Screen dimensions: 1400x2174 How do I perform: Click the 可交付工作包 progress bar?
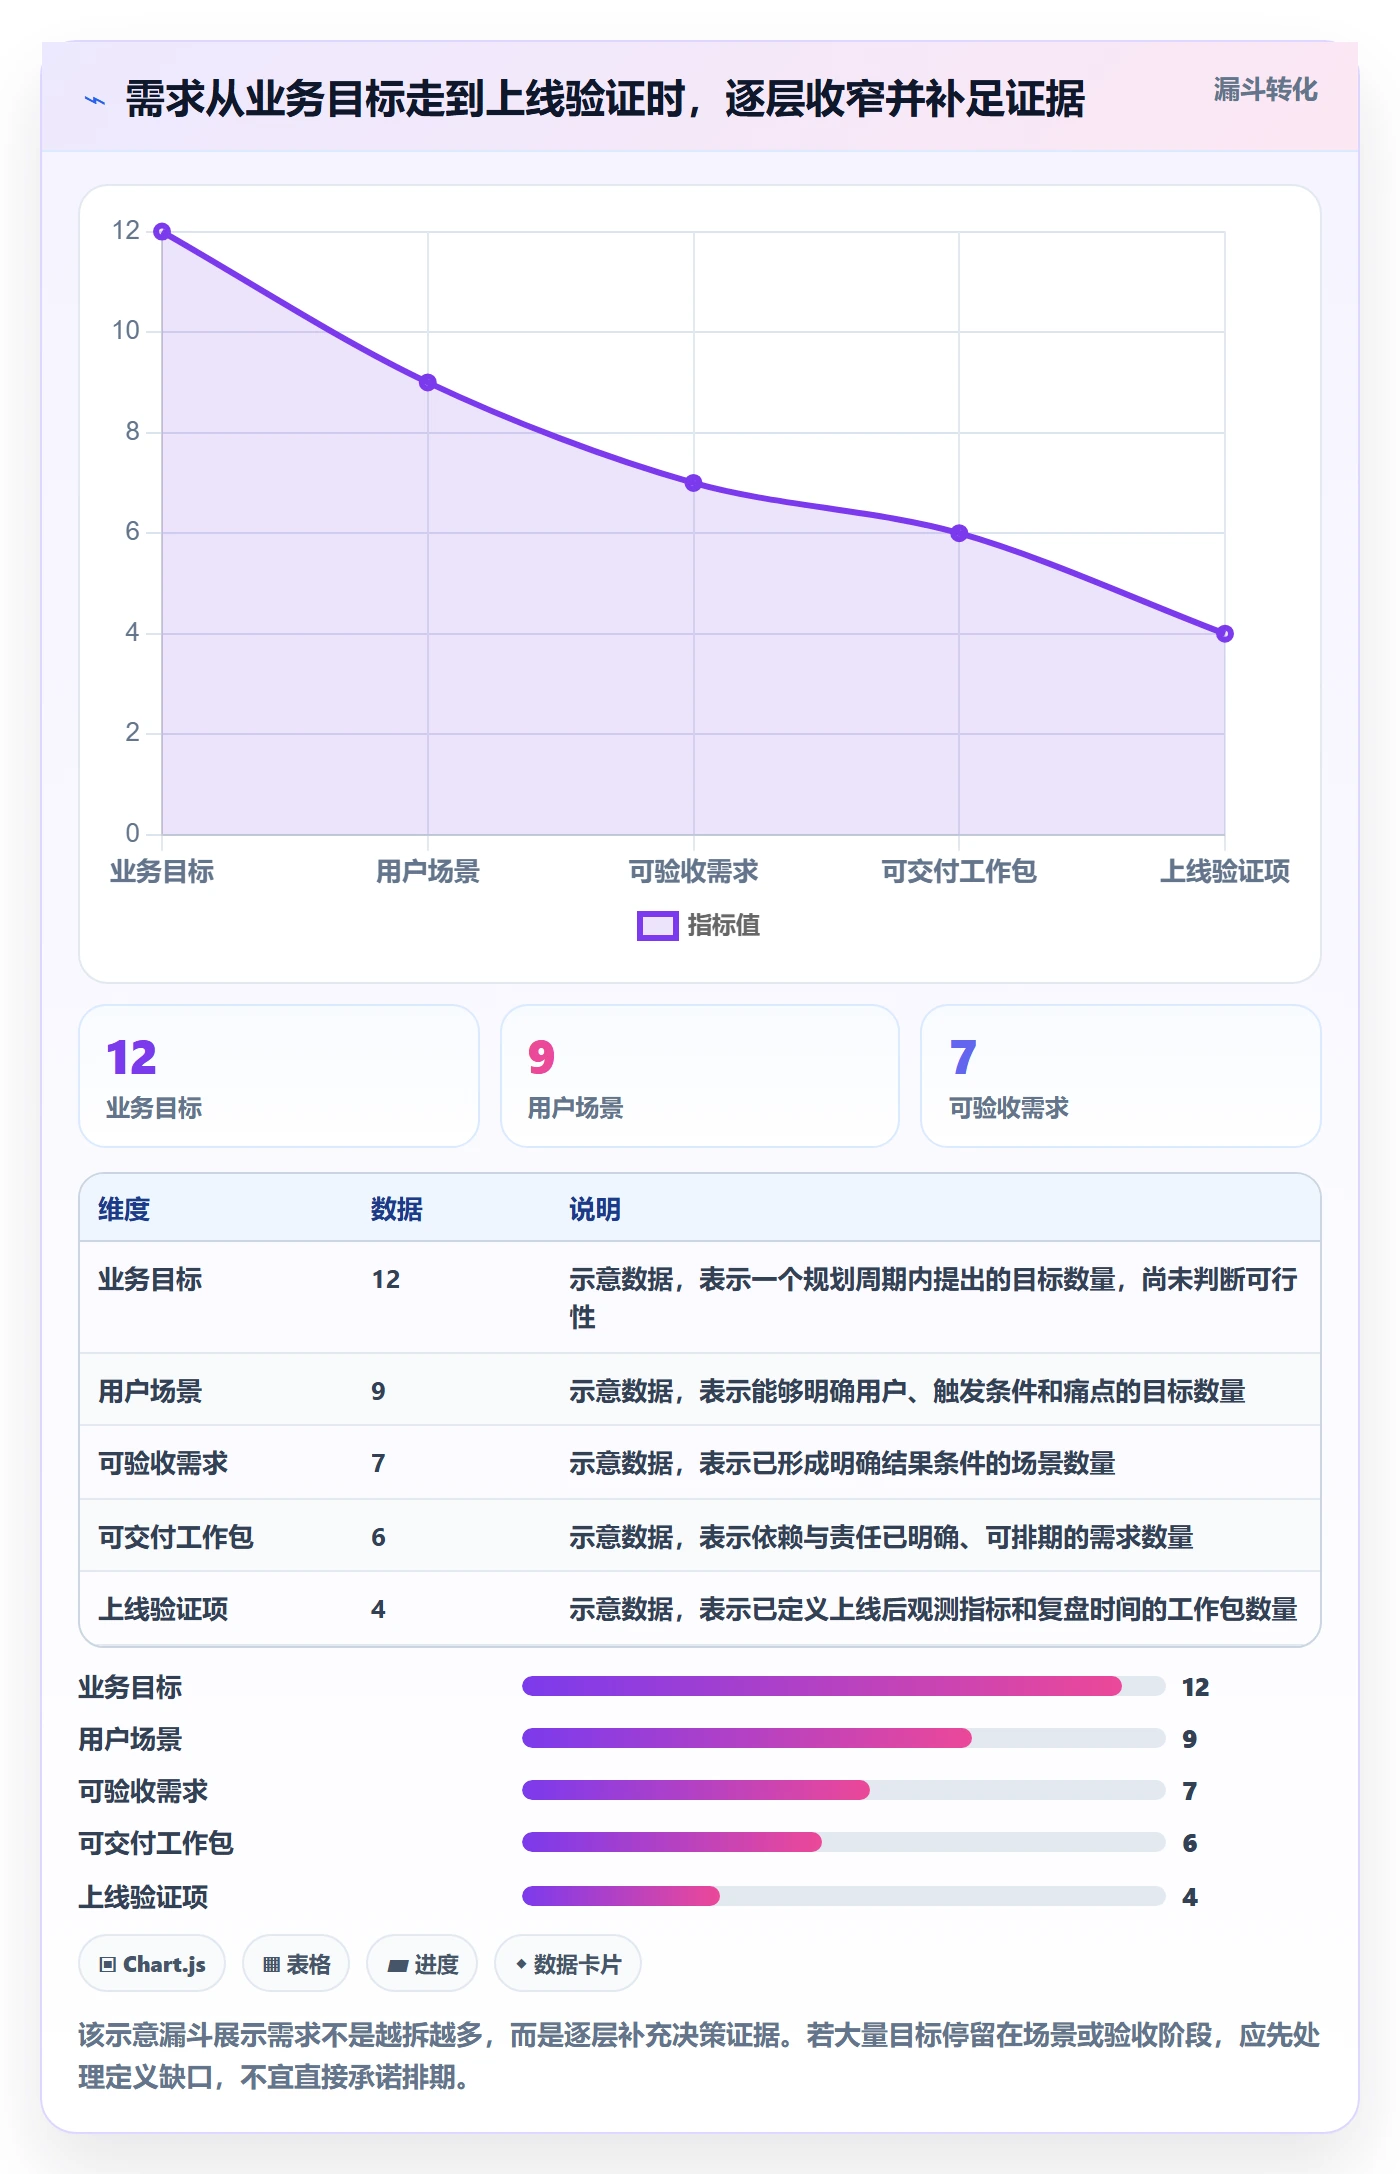pos(843,1843)
